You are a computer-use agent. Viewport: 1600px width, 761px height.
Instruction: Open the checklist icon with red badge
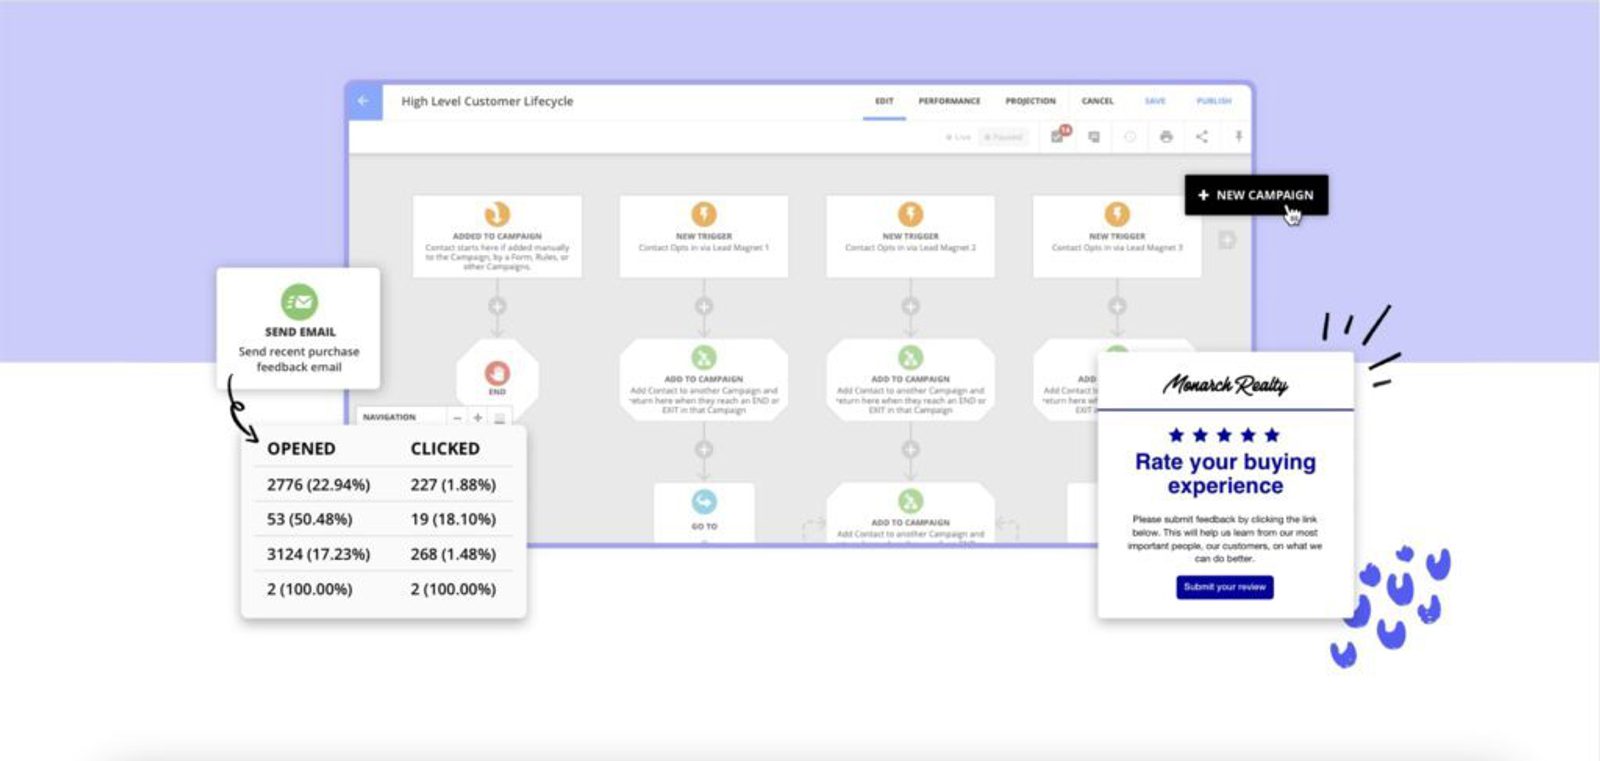coord(1058,136)
